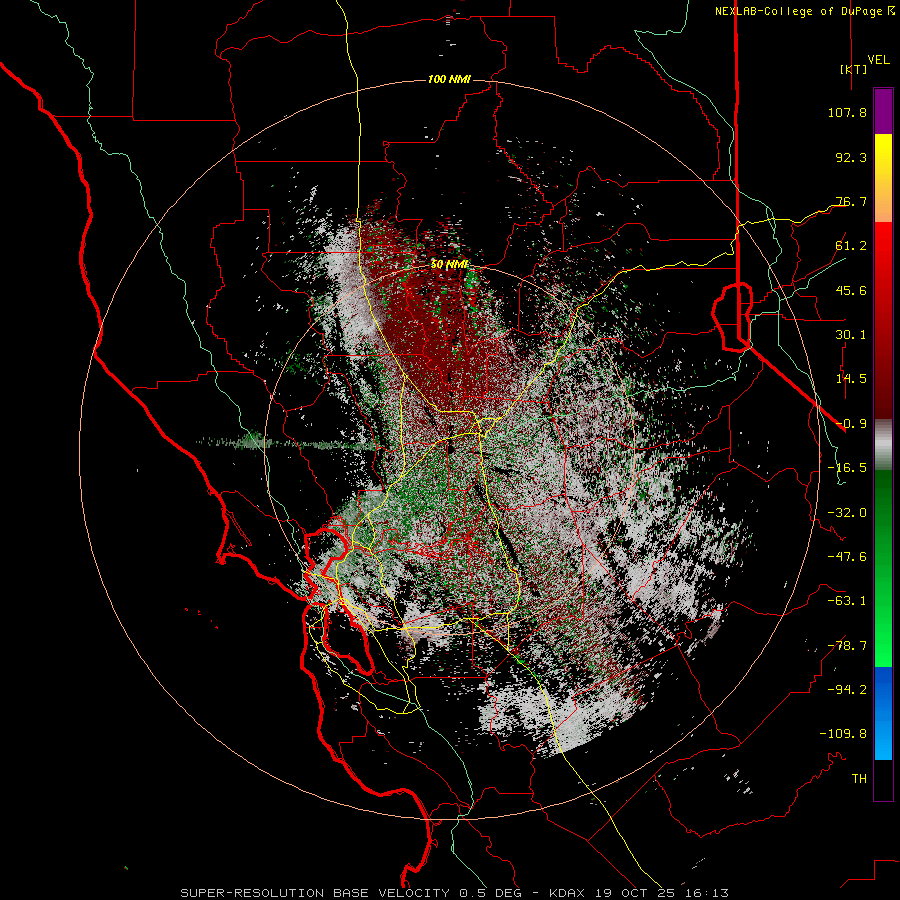Screen dimensions: 900x900
Task: Pick the gray near-zero segment of the color bar
Action: (x=883, y=444)
